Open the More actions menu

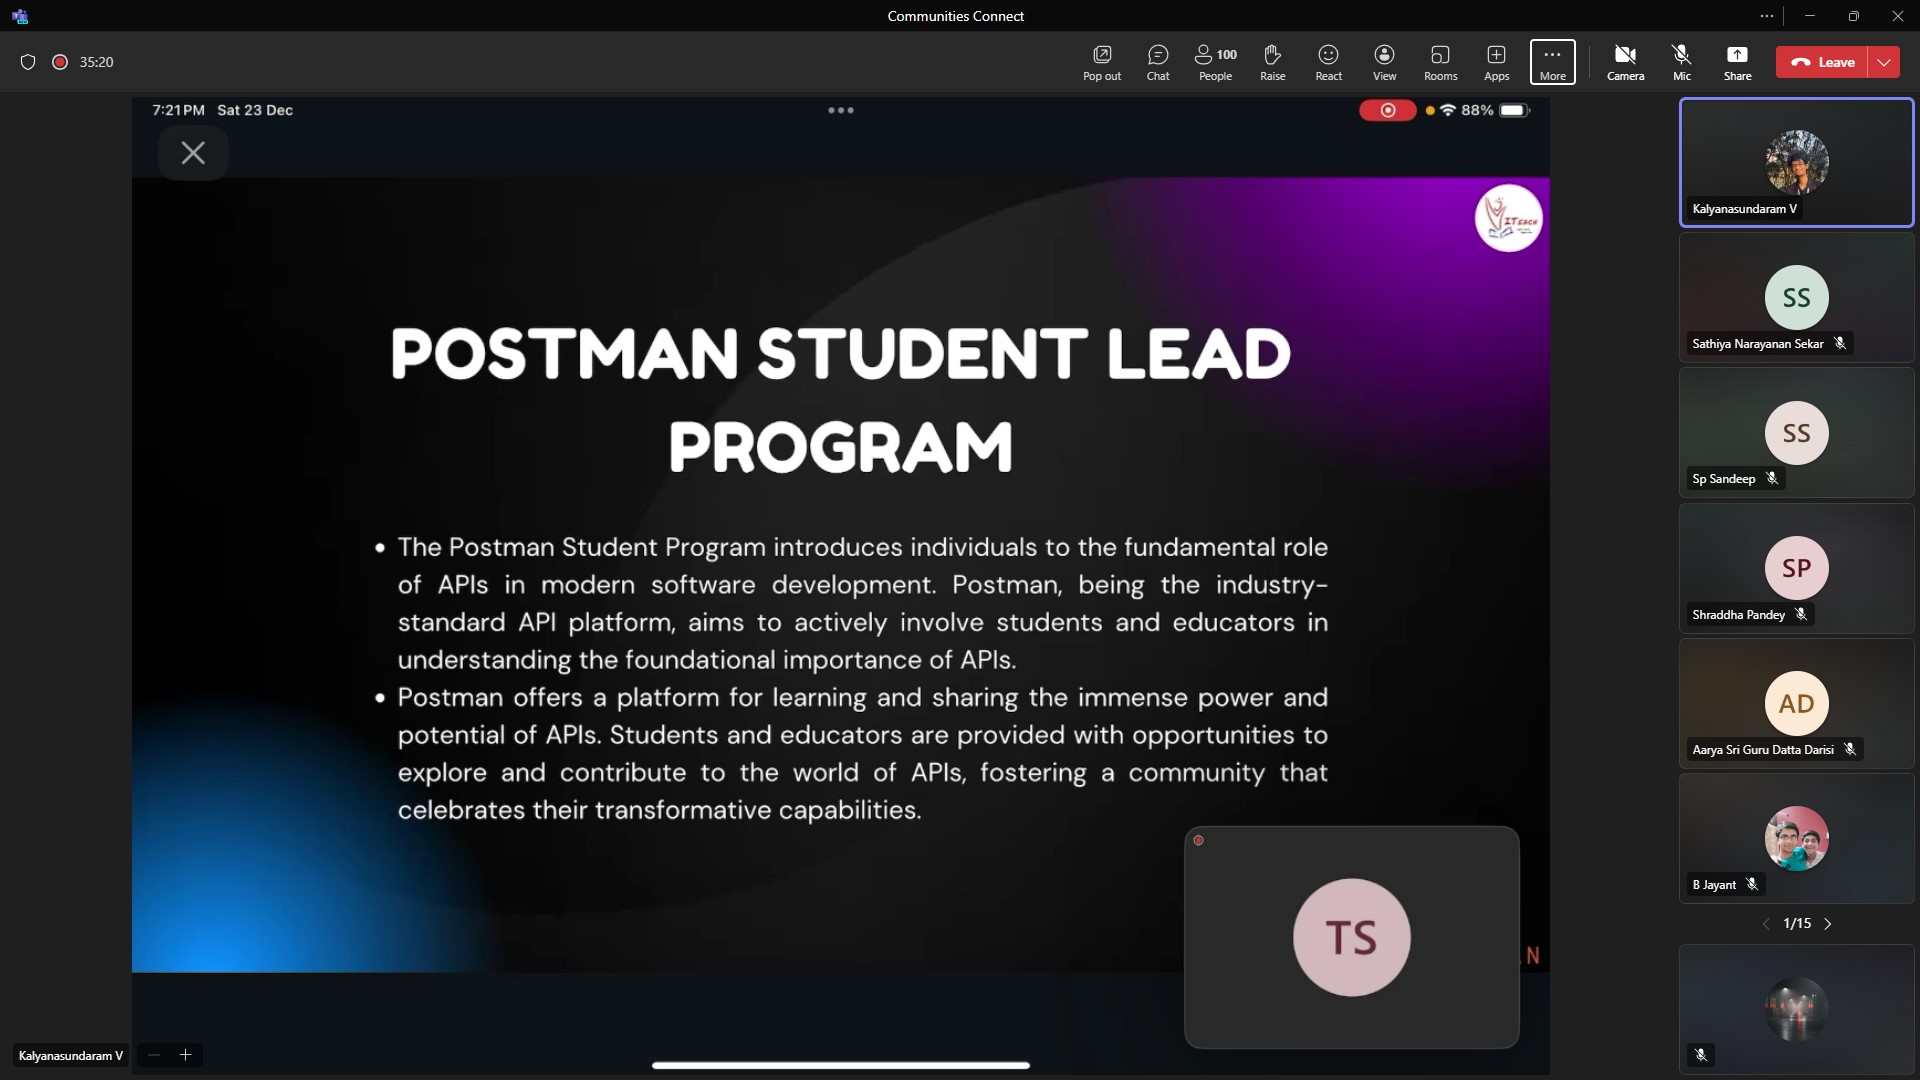(1552, 62)
